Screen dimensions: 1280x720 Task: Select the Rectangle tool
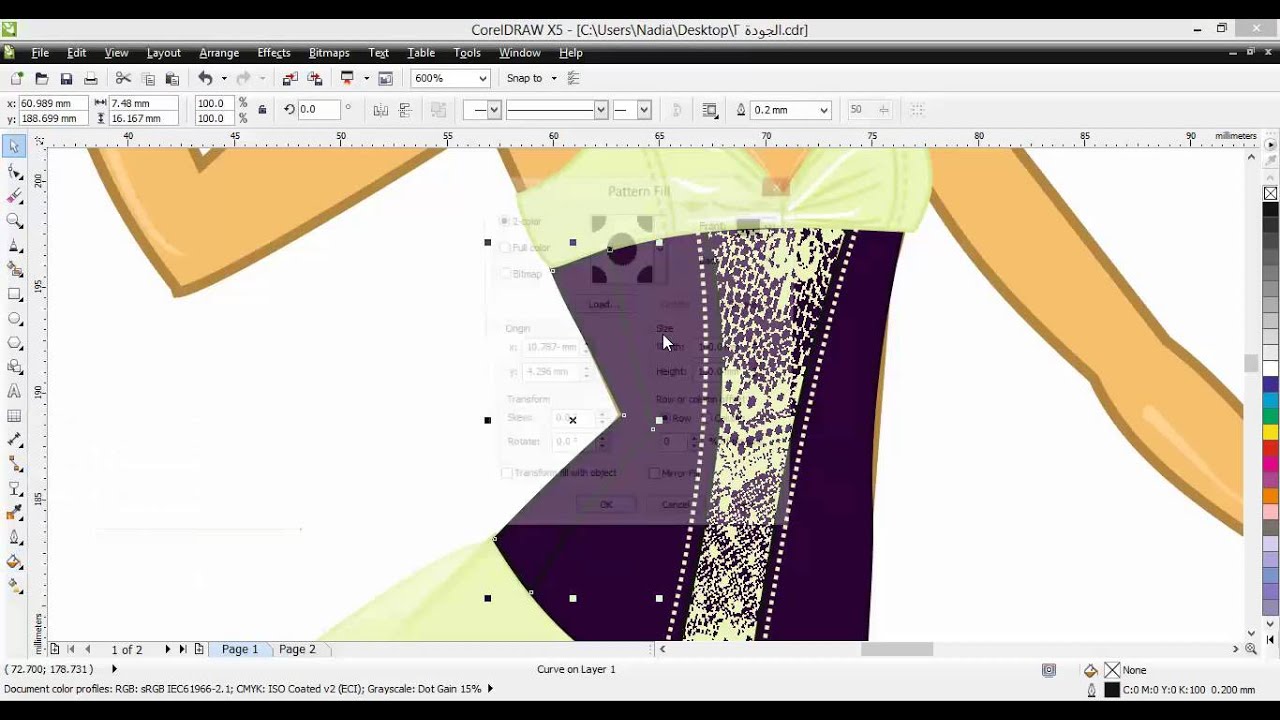point(14,294)
